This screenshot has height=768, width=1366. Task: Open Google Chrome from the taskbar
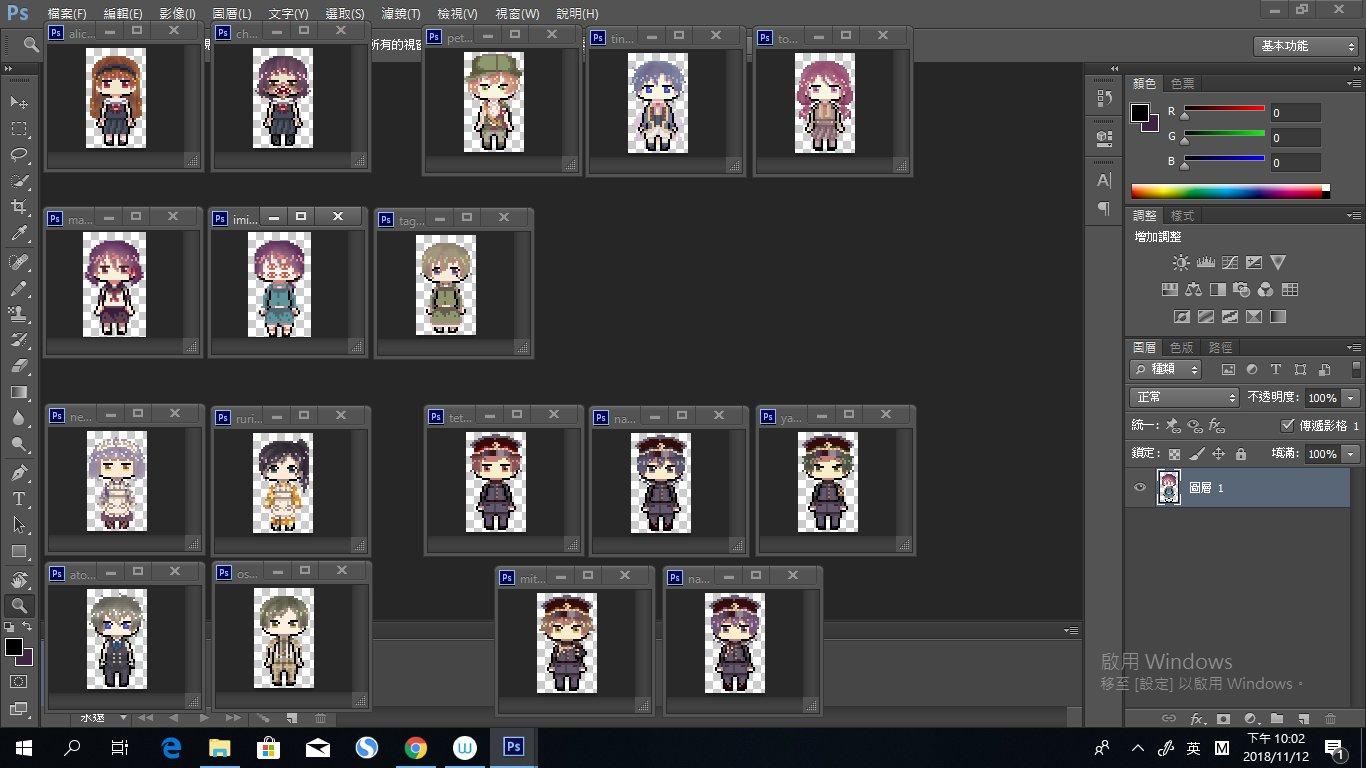[x=416, y=748]
